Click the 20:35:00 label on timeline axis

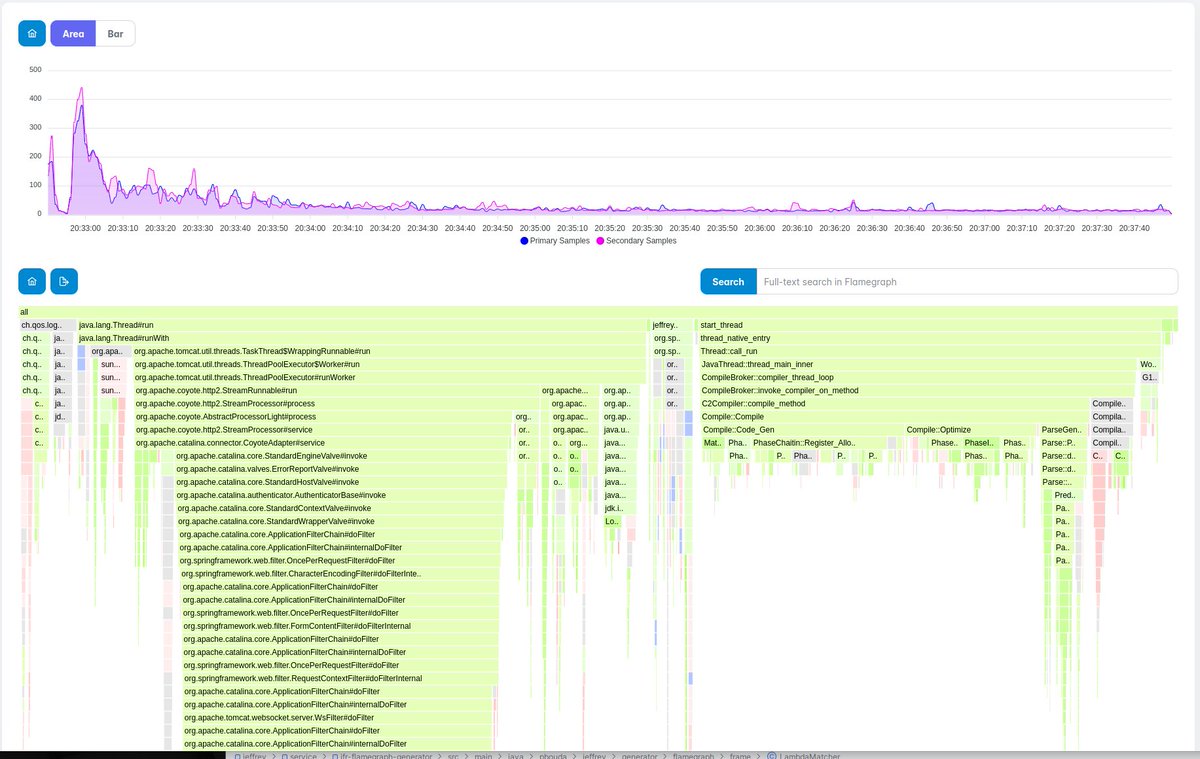535,228
